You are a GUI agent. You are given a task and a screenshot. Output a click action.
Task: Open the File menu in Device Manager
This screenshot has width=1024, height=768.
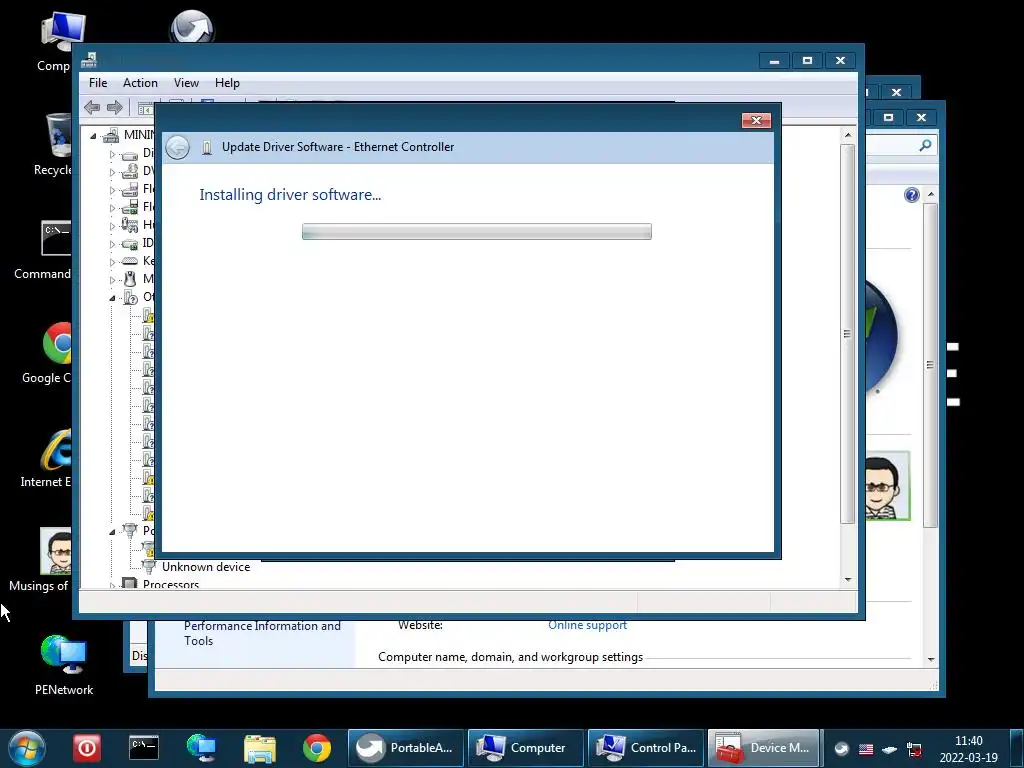pos(98,83)
